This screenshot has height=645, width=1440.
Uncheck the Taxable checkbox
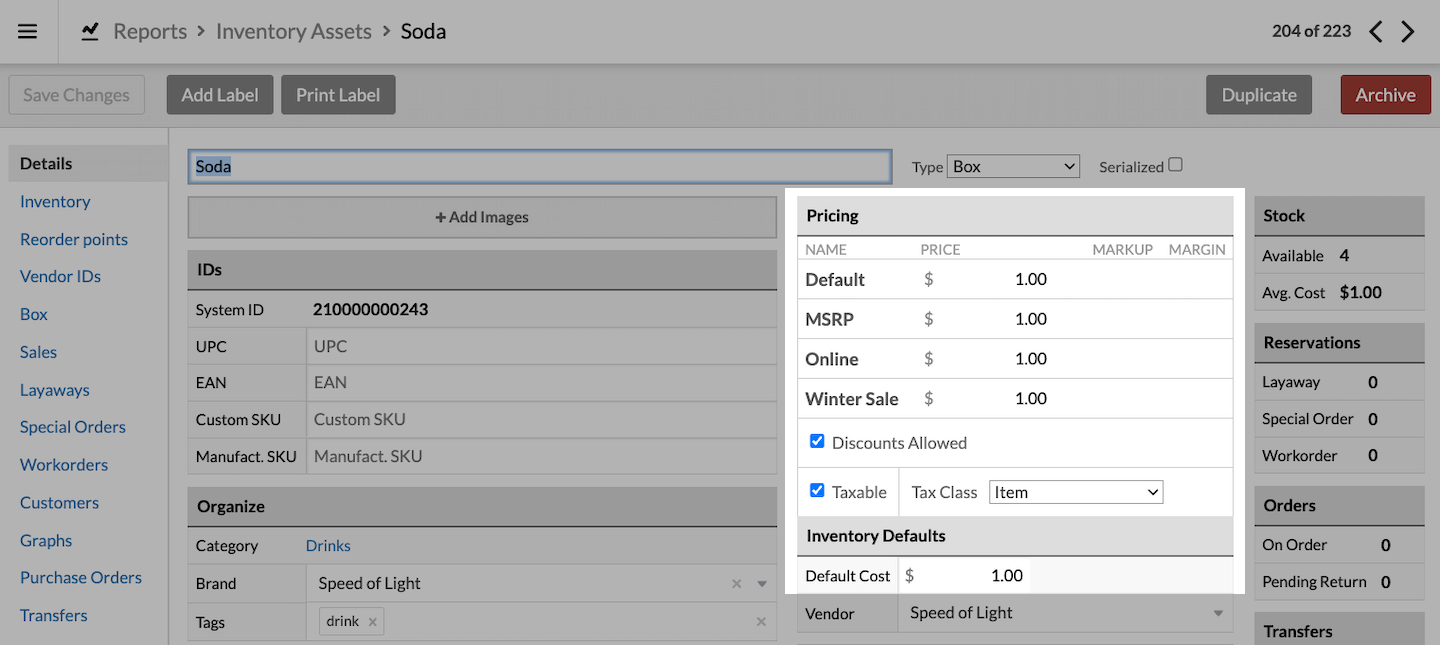[817, 491]
